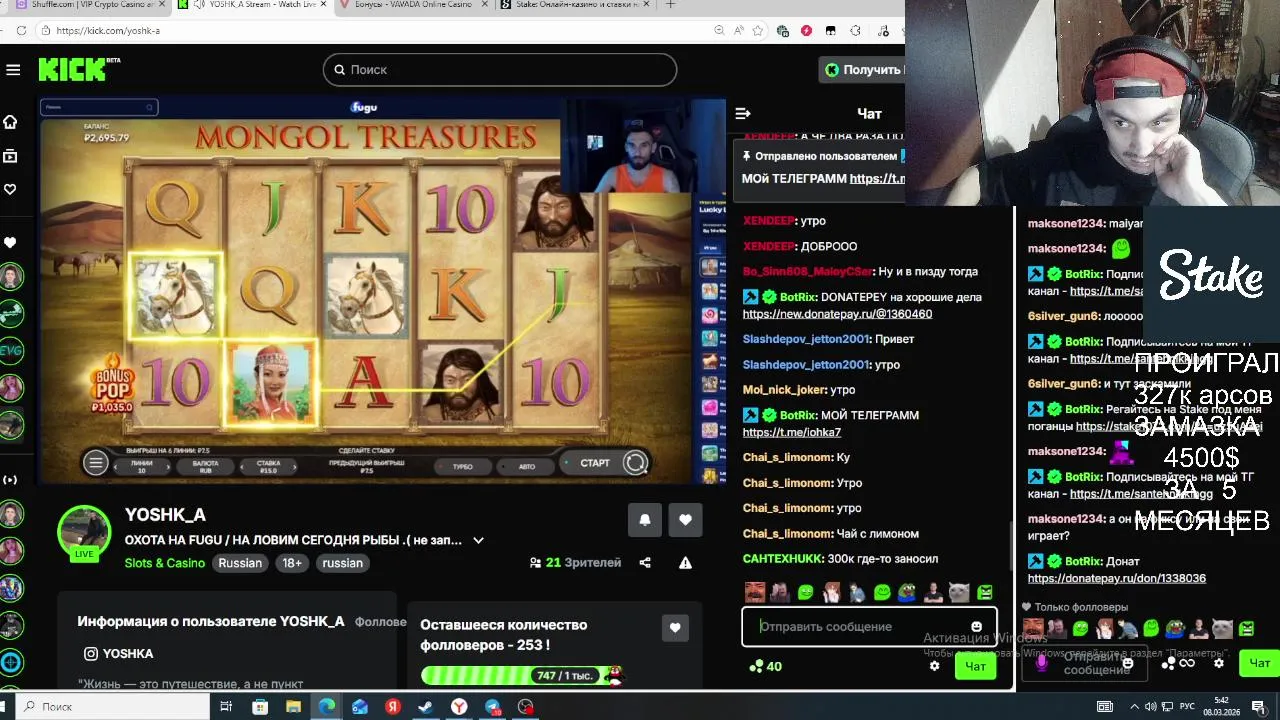
Task: Report stream with the warning triangle icon
Action: tap(685, 563)
